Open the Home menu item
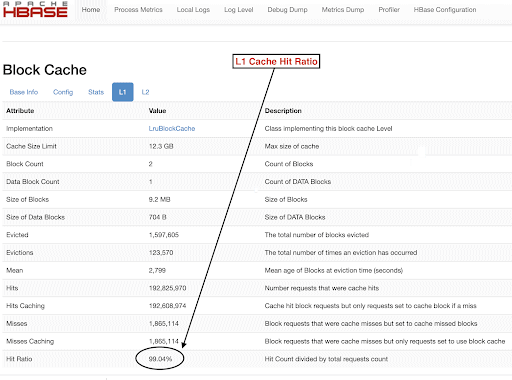The width and height of the screenshot is (512, 380). (x=91, y=10)
